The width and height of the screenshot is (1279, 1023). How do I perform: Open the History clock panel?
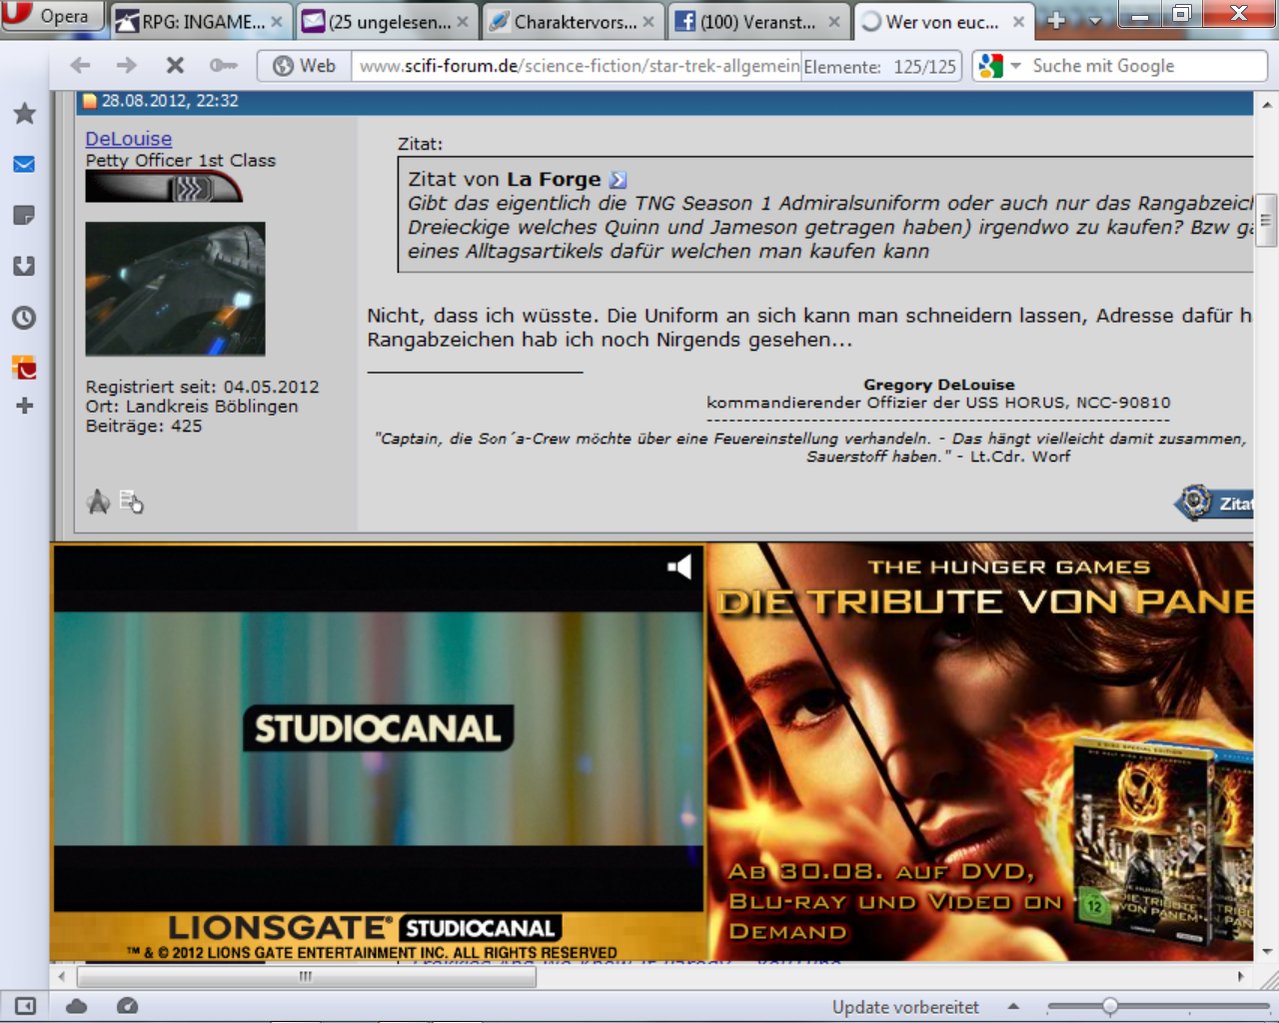tap(24, 318)
